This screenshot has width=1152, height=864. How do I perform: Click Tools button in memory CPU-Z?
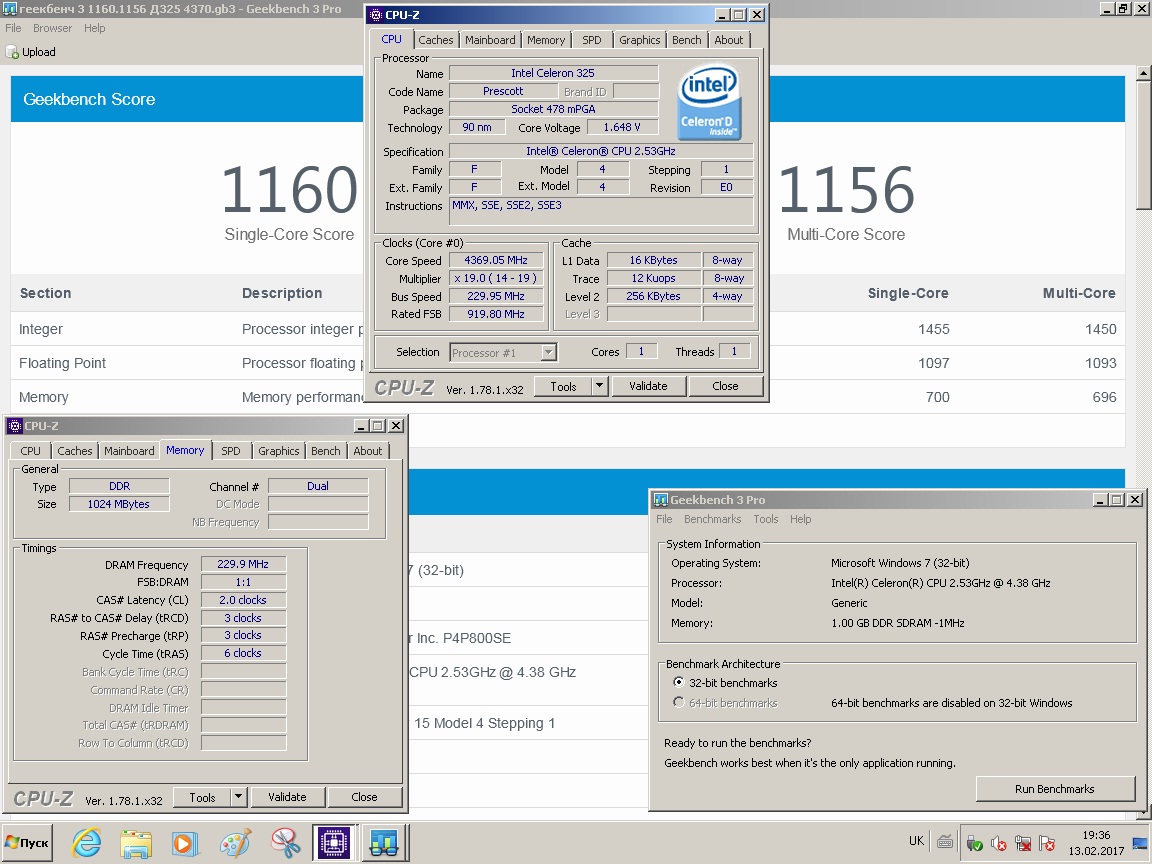(x=202, y=796)
